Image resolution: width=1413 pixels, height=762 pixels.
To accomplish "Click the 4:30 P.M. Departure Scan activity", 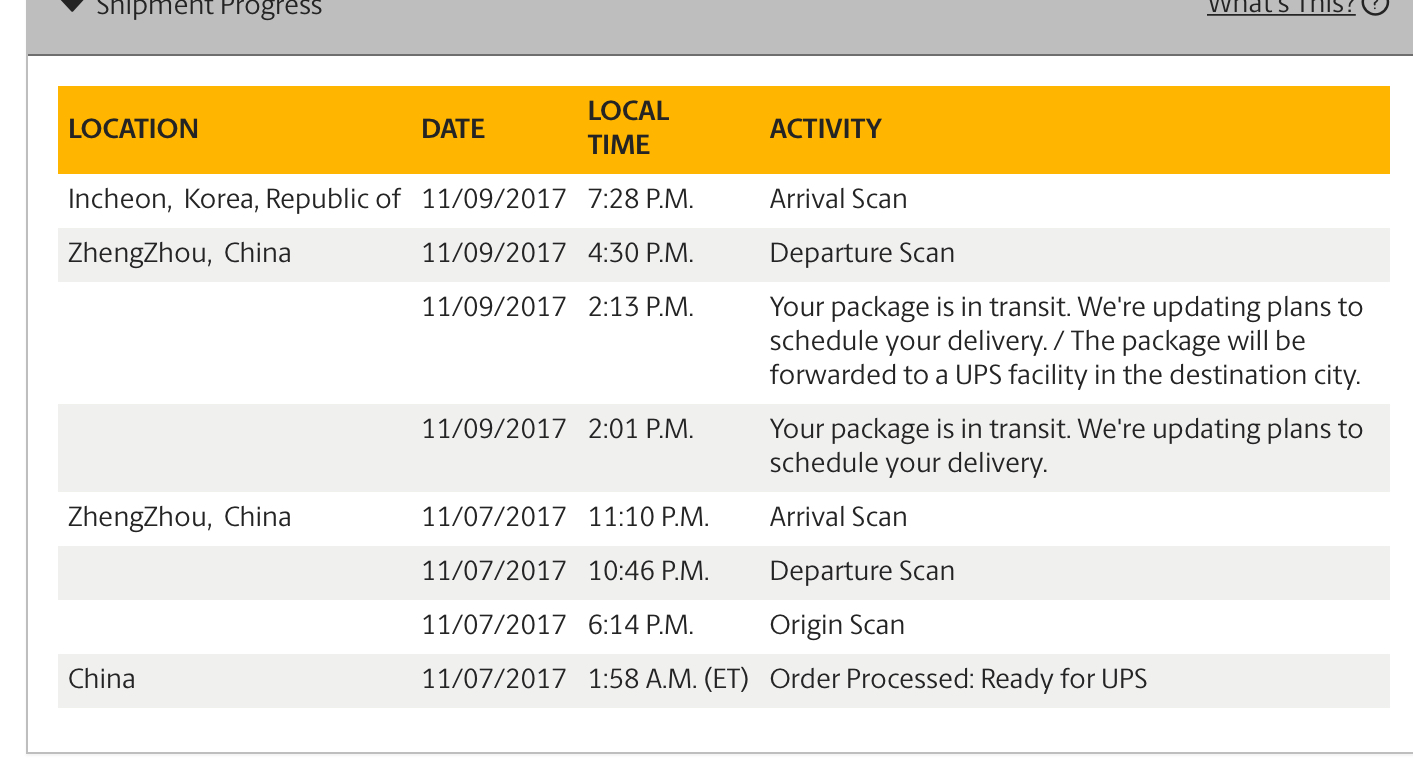I will coord(862,253).
